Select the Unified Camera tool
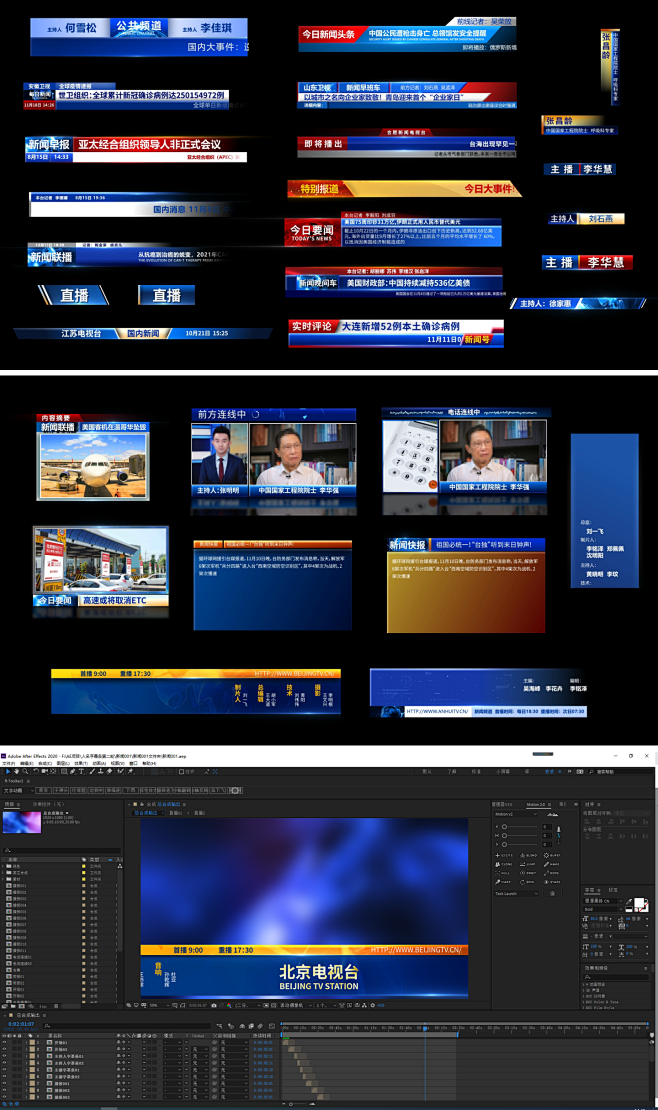This screenshot has height=1110, width=658. click(x=44, y=771)
